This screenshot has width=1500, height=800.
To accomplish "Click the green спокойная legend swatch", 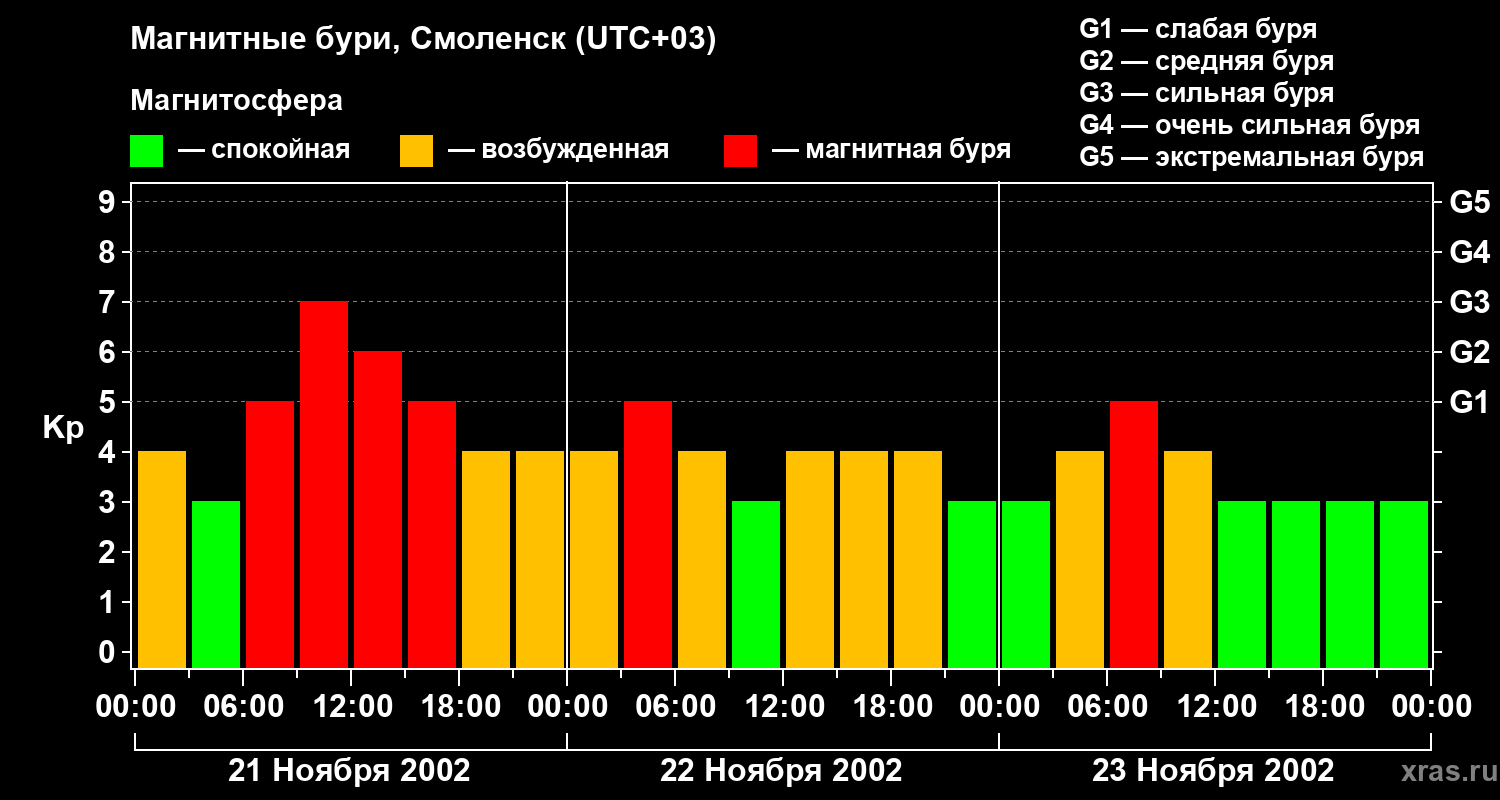I will [x=146, y=151].
